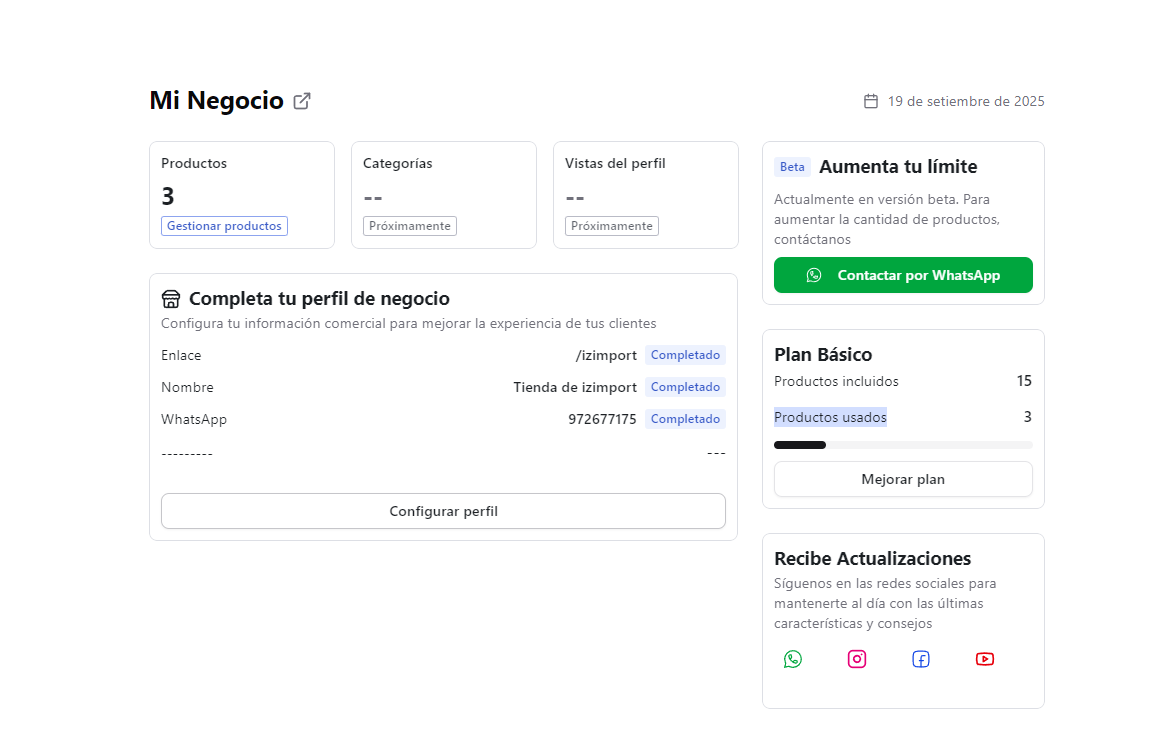Click Próximamente badge under Categorías
The height and width of the screenshot is (752, 1150).
point(410,226)
